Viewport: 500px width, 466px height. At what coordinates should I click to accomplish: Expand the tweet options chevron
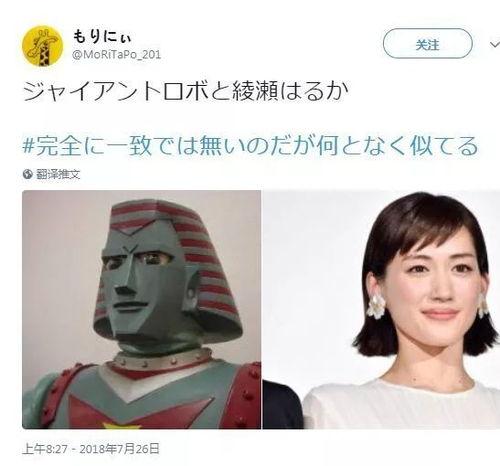click(495, 44)
